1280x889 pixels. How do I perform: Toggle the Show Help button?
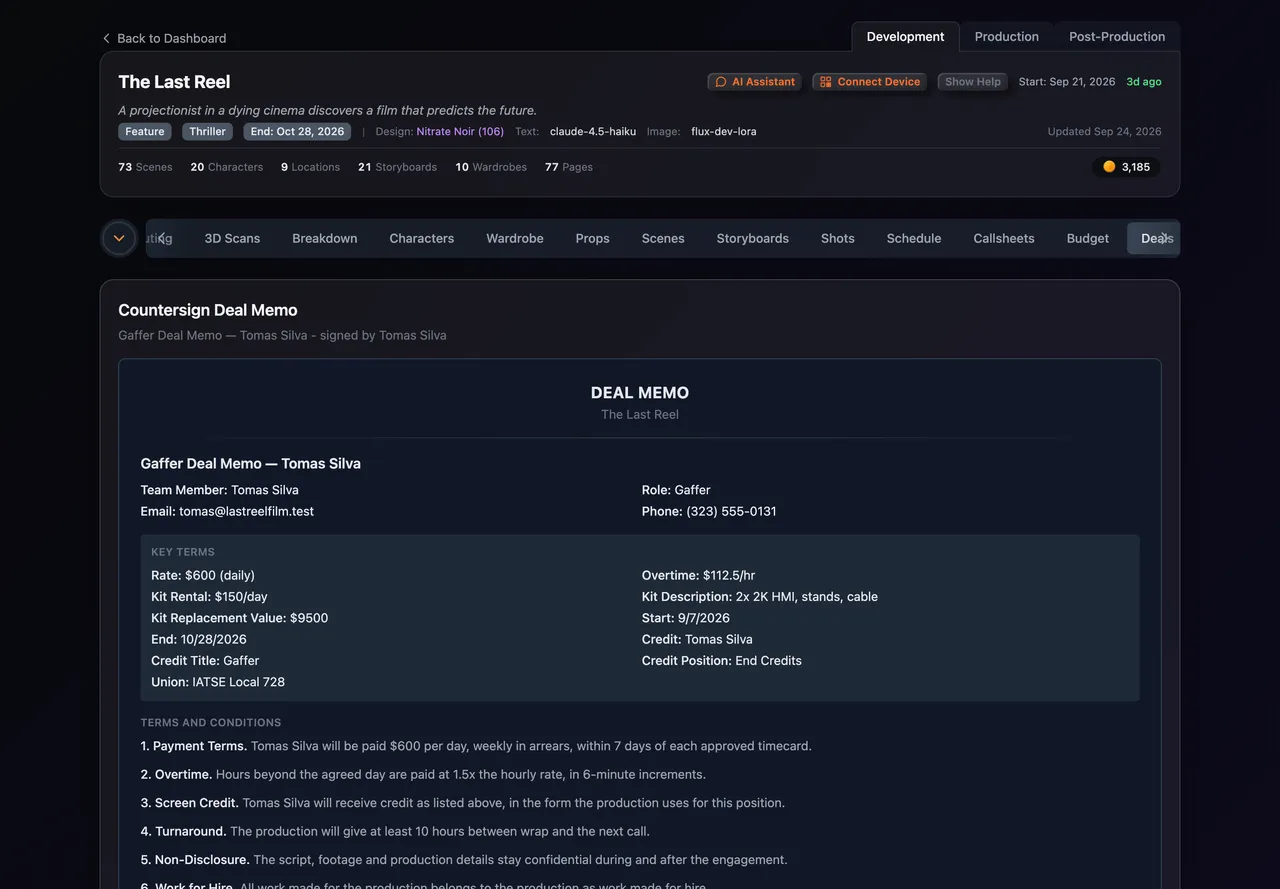click(973, 82)
